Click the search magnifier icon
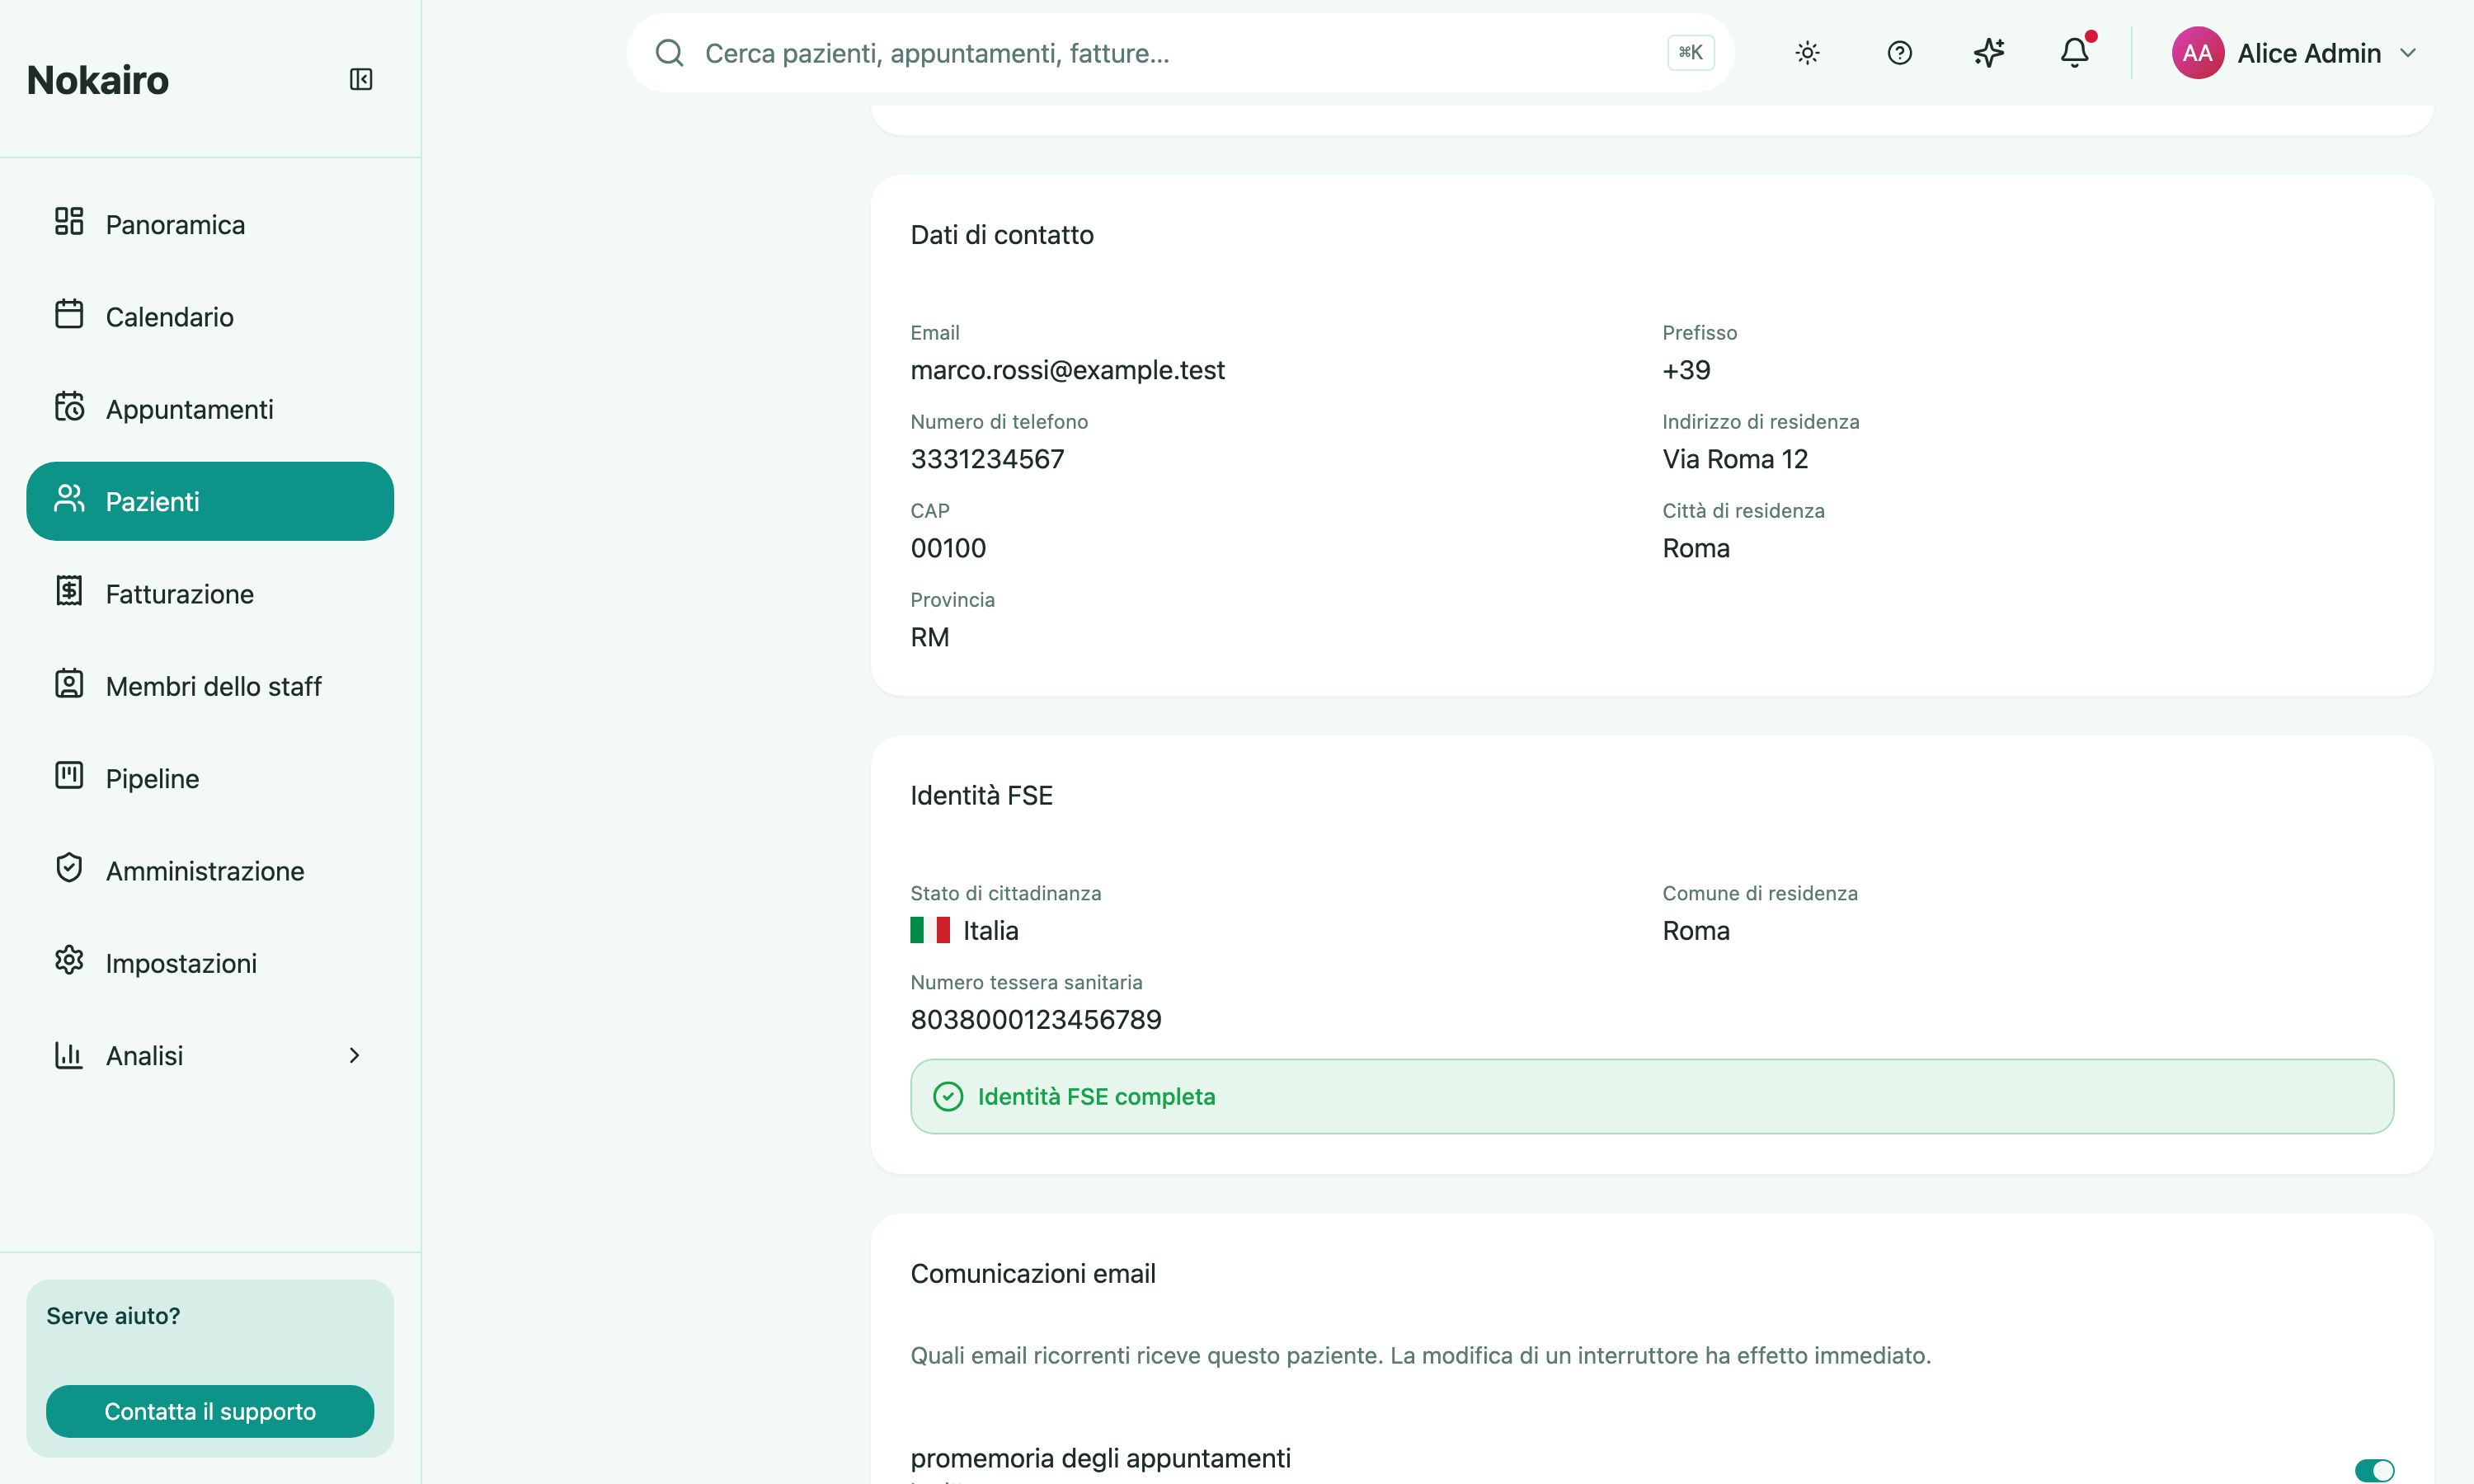The height and width of the screenshot is (1484, 2474). (x=669, y=53)
